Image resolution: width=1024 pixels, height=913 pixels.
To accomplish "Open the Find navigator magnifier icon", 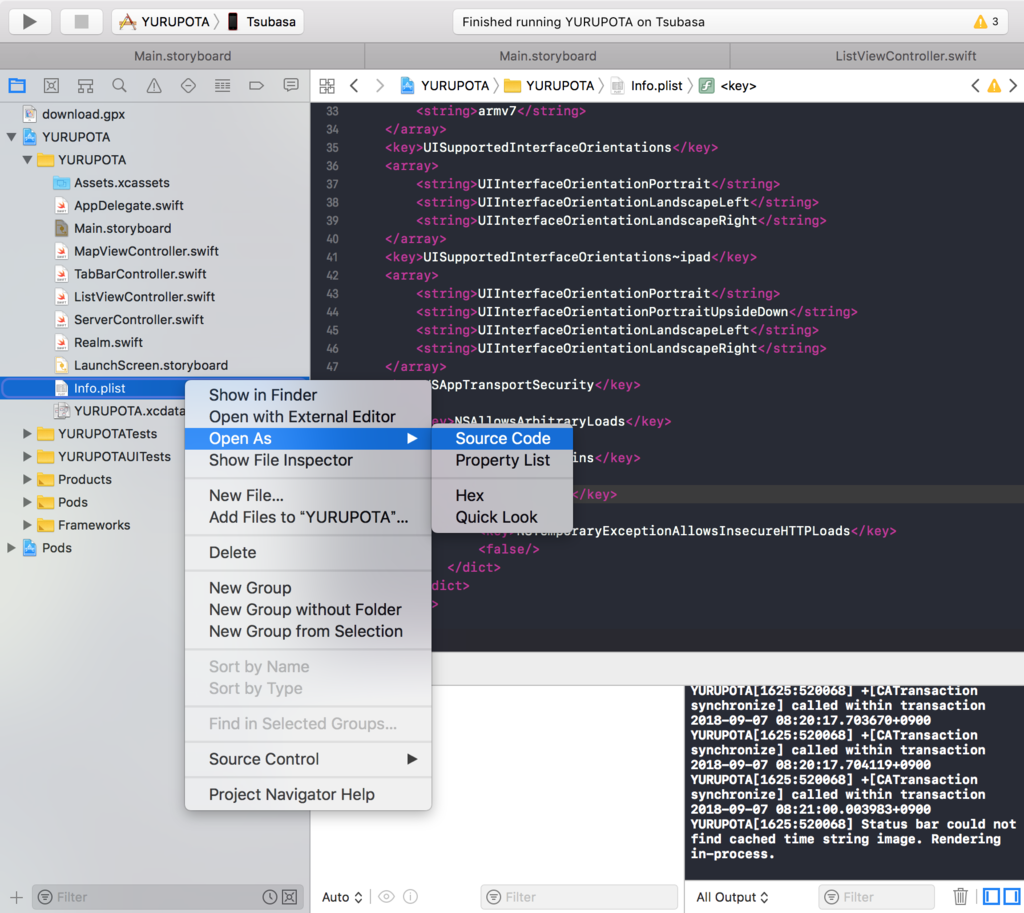I will [120, 86].
